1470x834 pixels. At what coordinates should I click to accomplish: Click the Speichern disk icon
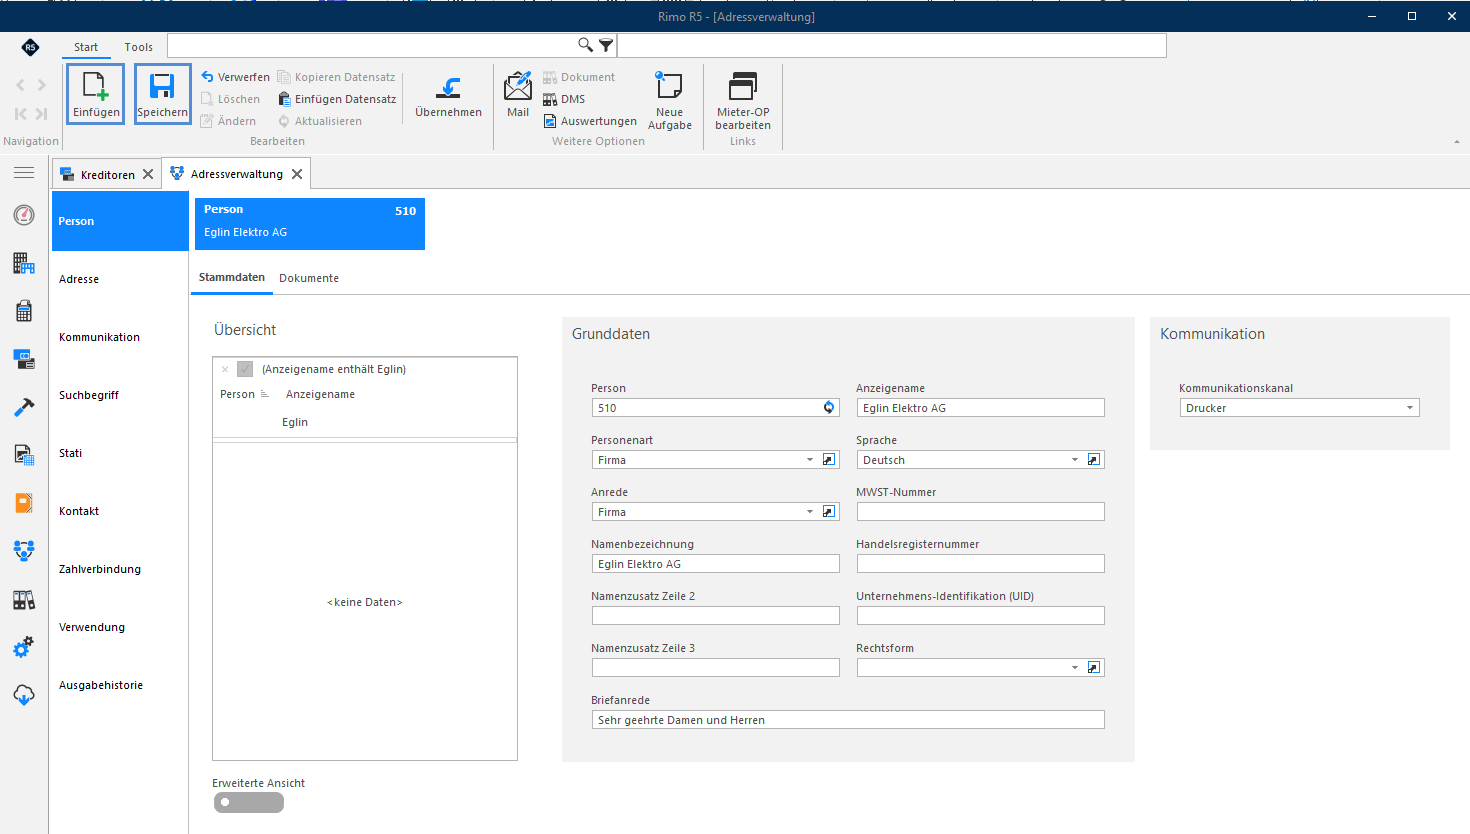coord(162,94)
